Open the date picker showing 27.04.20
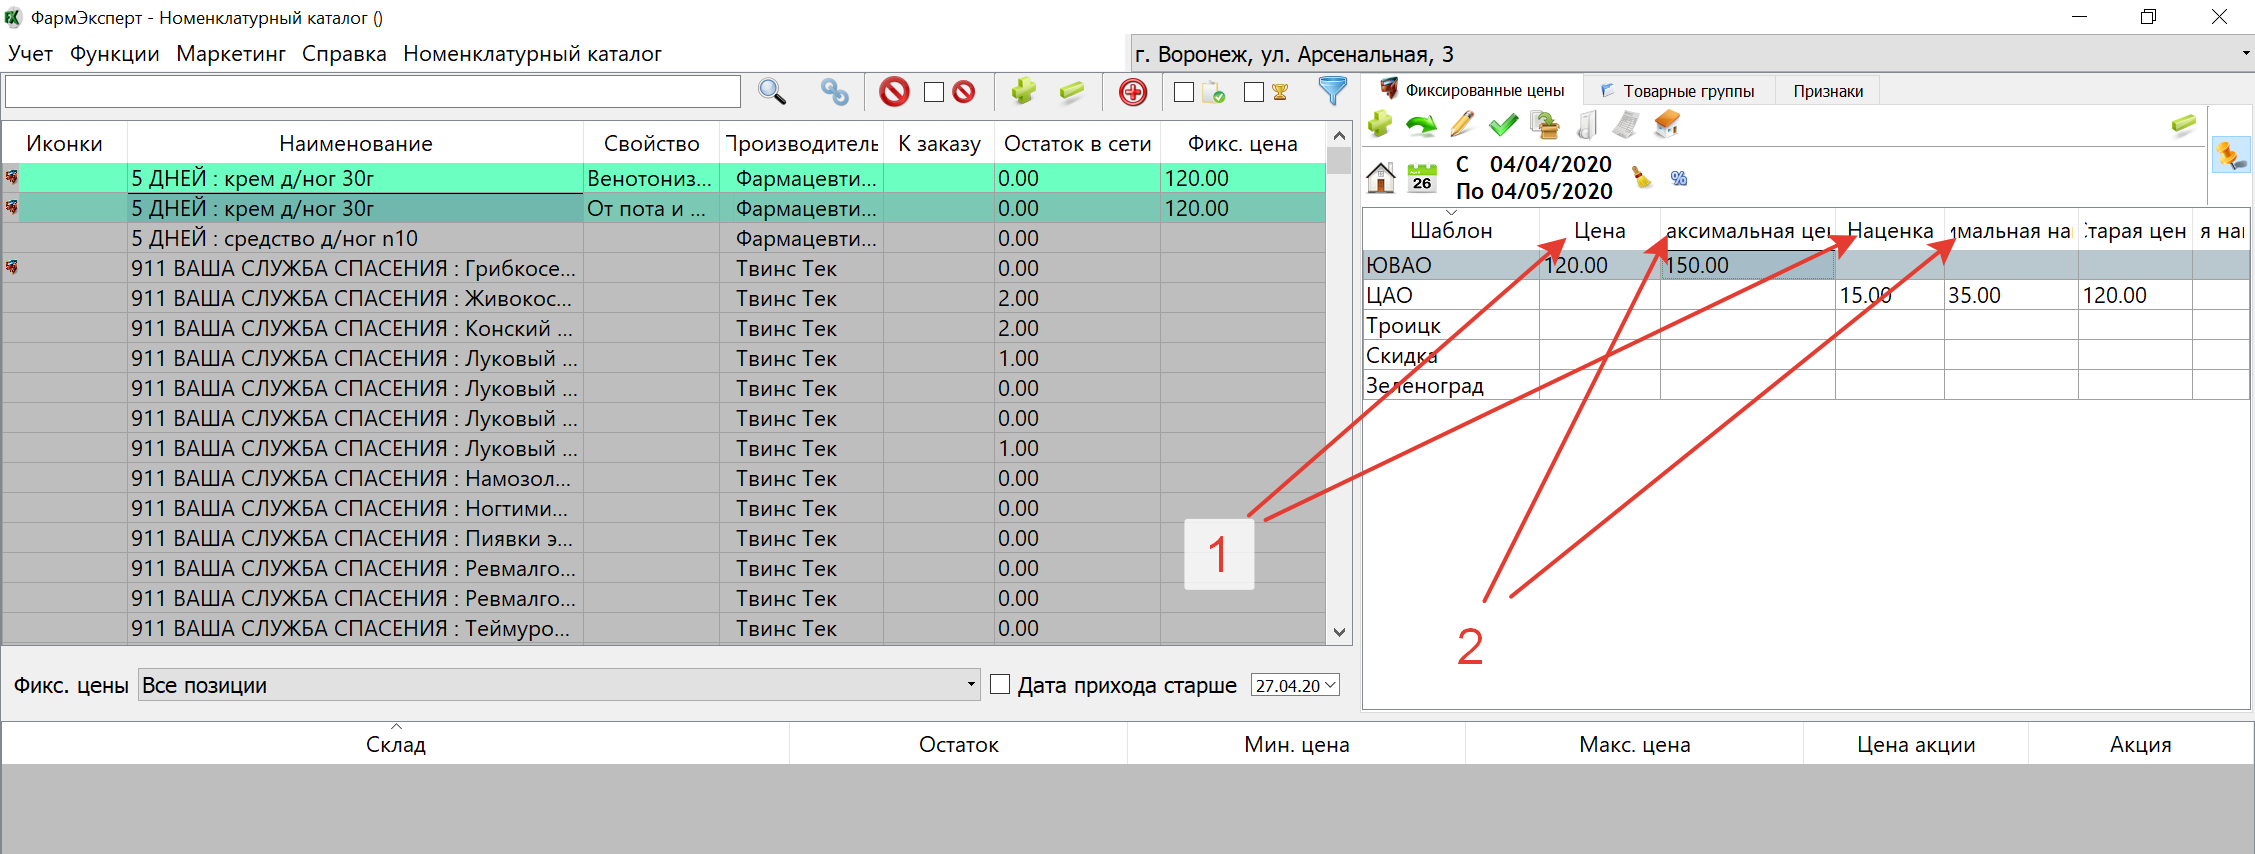 [1330, 686]
